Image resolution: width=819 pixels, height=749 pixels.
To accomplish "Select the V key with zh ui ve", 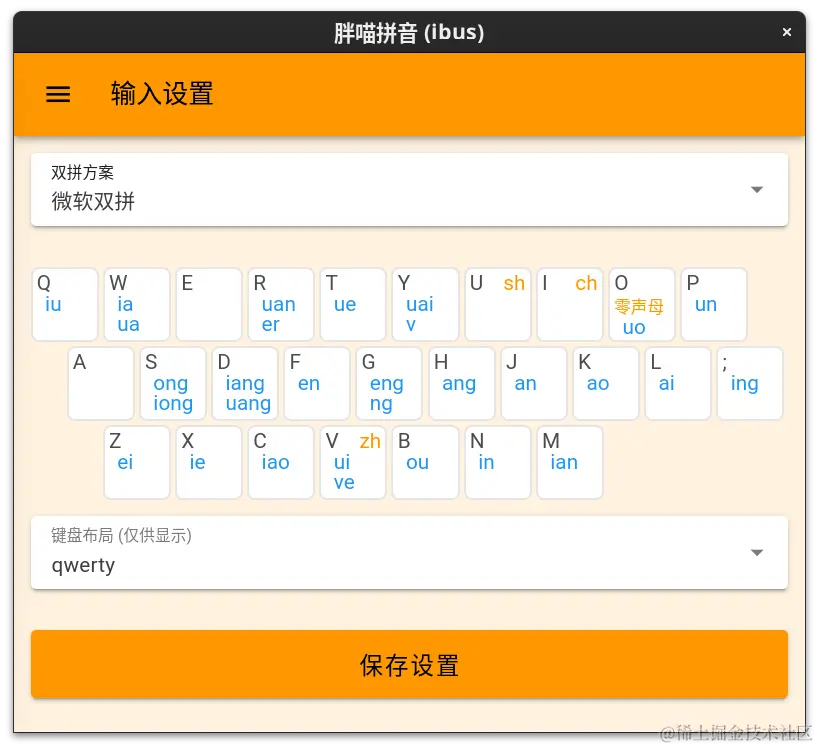I will point(353,462).
